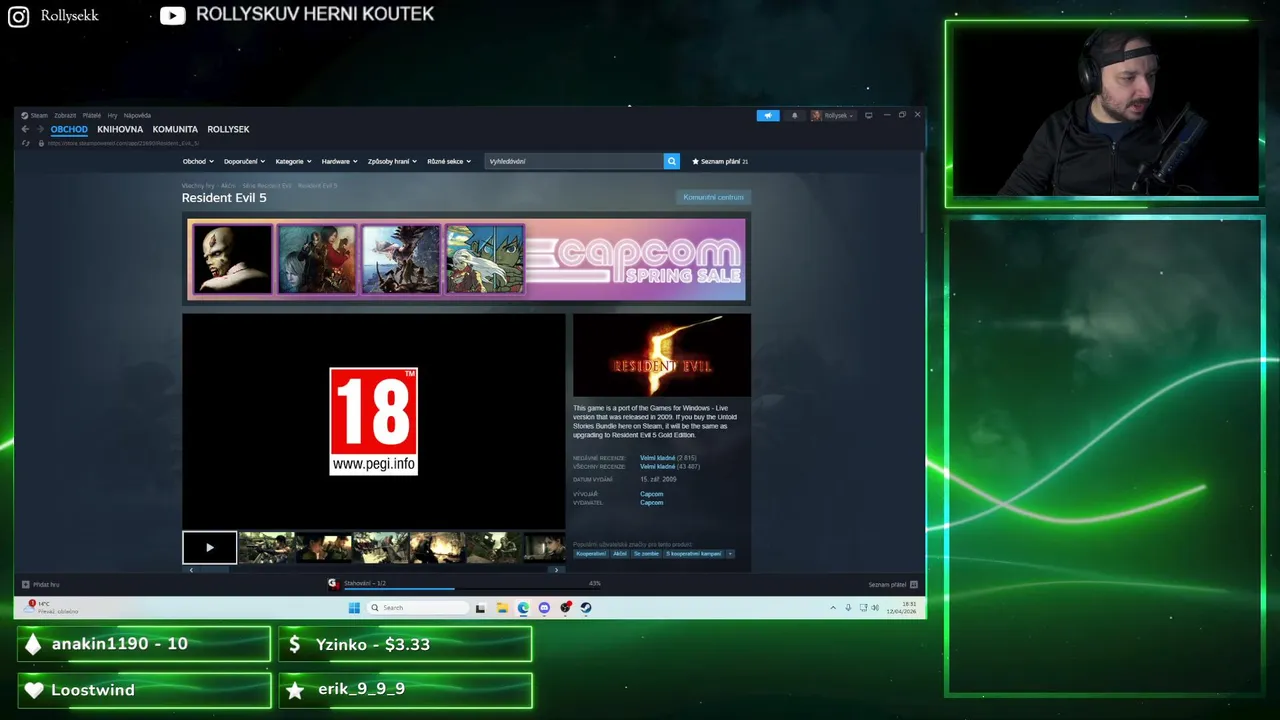Click the store search field Vyhledávání
1280x720 pixels.
click(x=574, y=161)
